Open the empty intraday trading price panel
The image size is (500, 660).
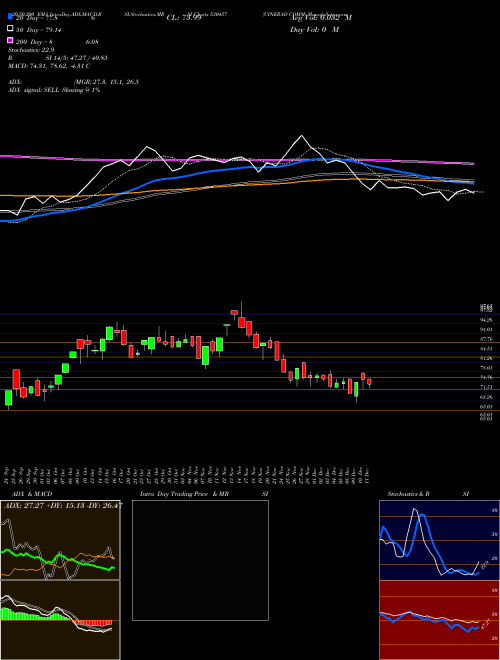200,560
